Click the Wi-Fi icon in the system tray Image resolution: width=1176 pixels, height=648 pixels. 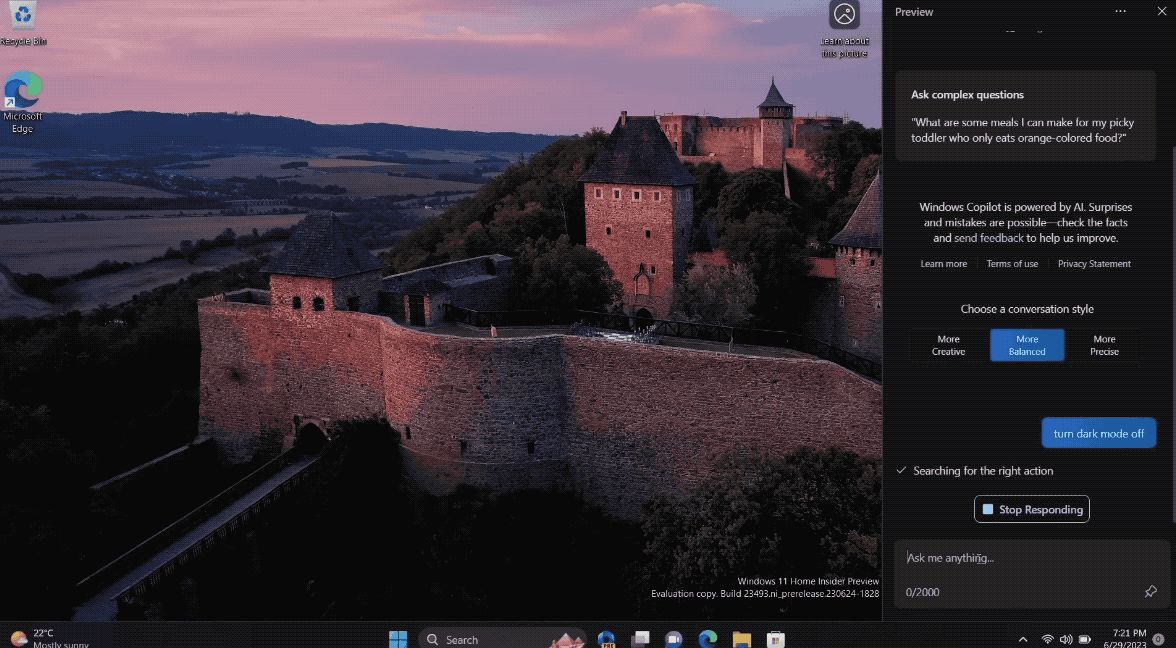point(1048,638)
